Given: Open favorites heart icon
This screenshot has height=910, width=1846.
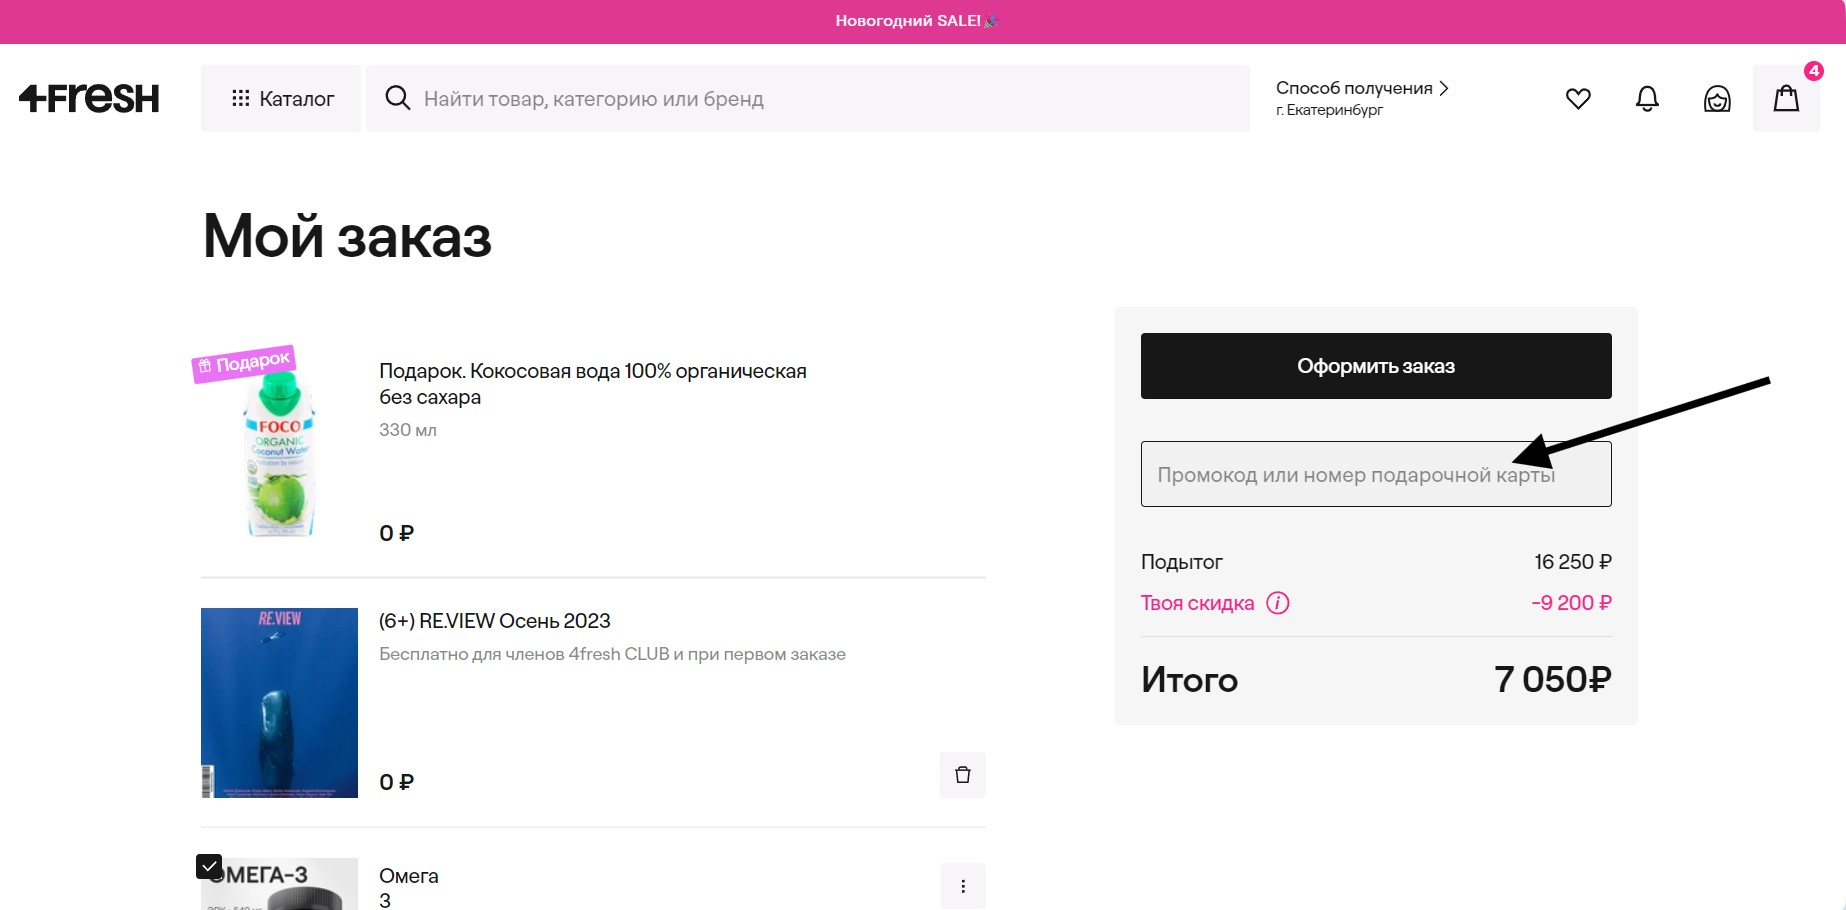Looking at the screenshot, I should click(x=1578, y=98).
